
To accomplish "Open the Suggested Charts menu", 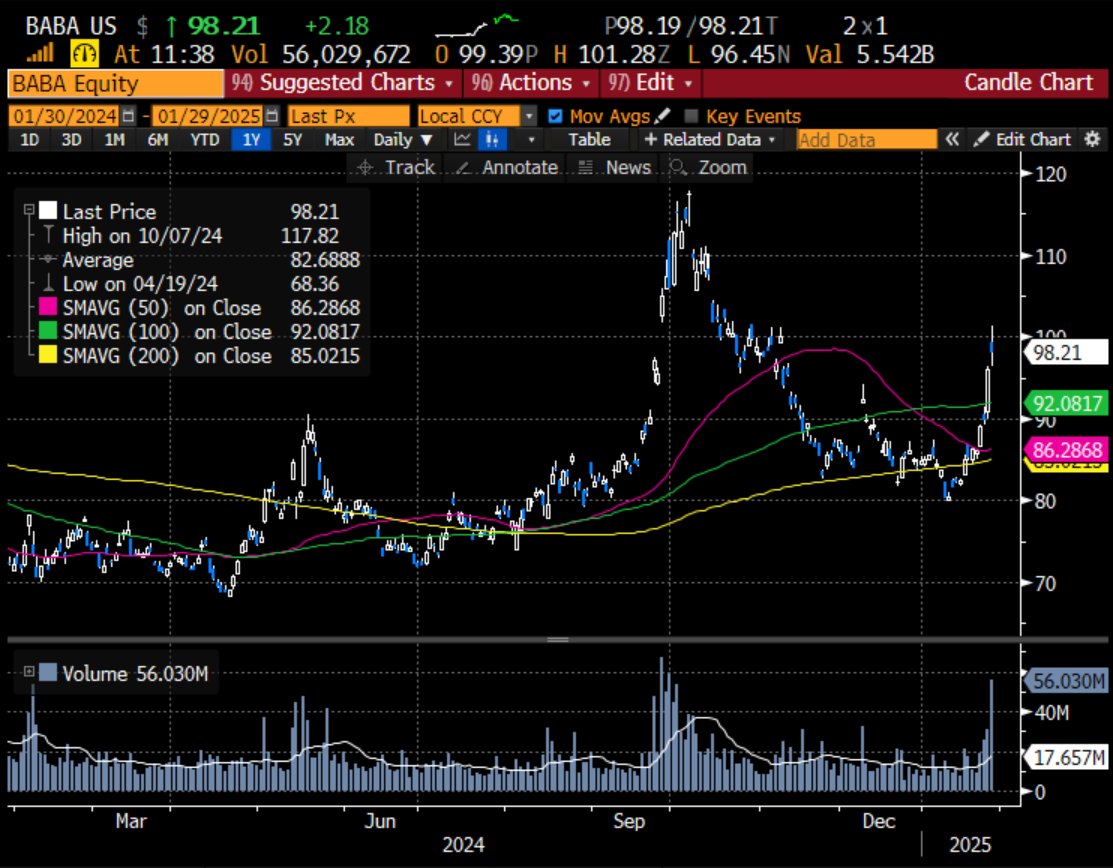I will (x=342, y=83).
